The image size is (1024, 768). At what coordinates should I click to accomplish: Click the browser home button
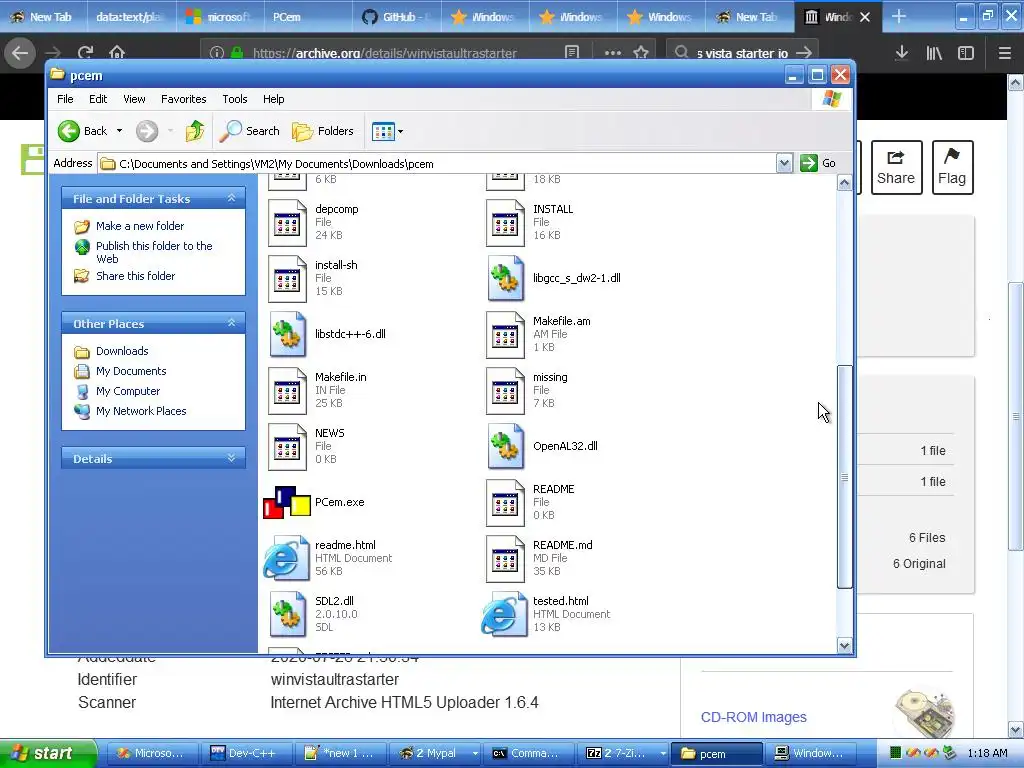[x=117, y=53]
